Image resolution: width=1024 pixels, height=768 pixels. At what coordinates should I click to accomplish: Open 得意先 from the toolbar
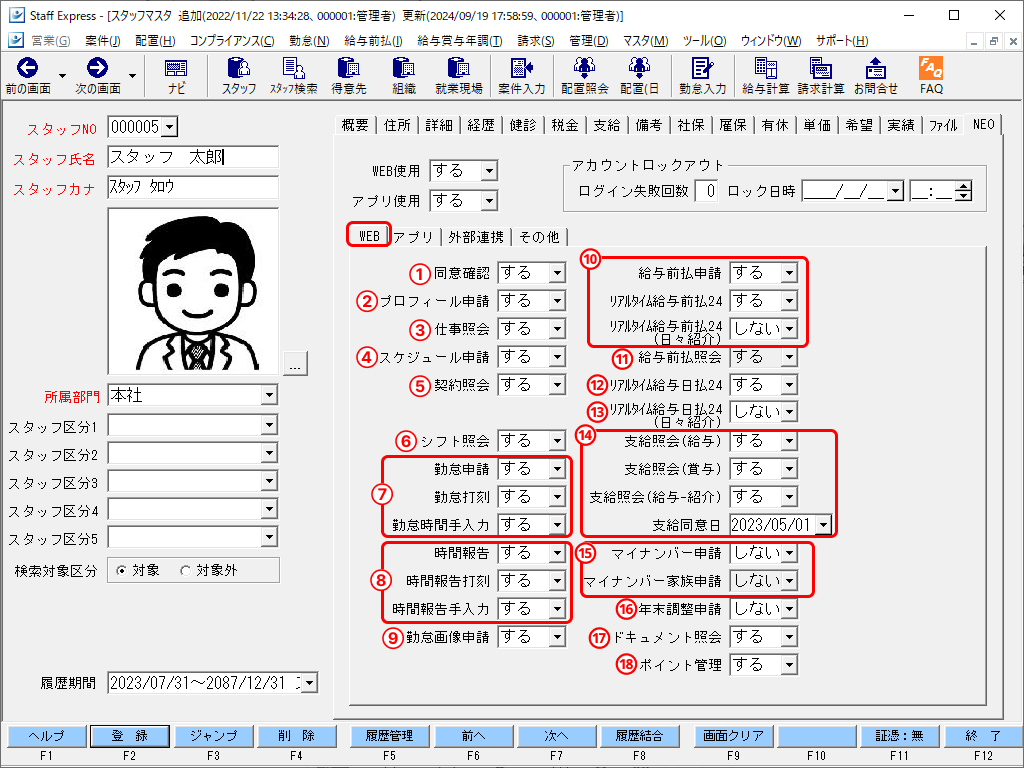coord(348,76)
